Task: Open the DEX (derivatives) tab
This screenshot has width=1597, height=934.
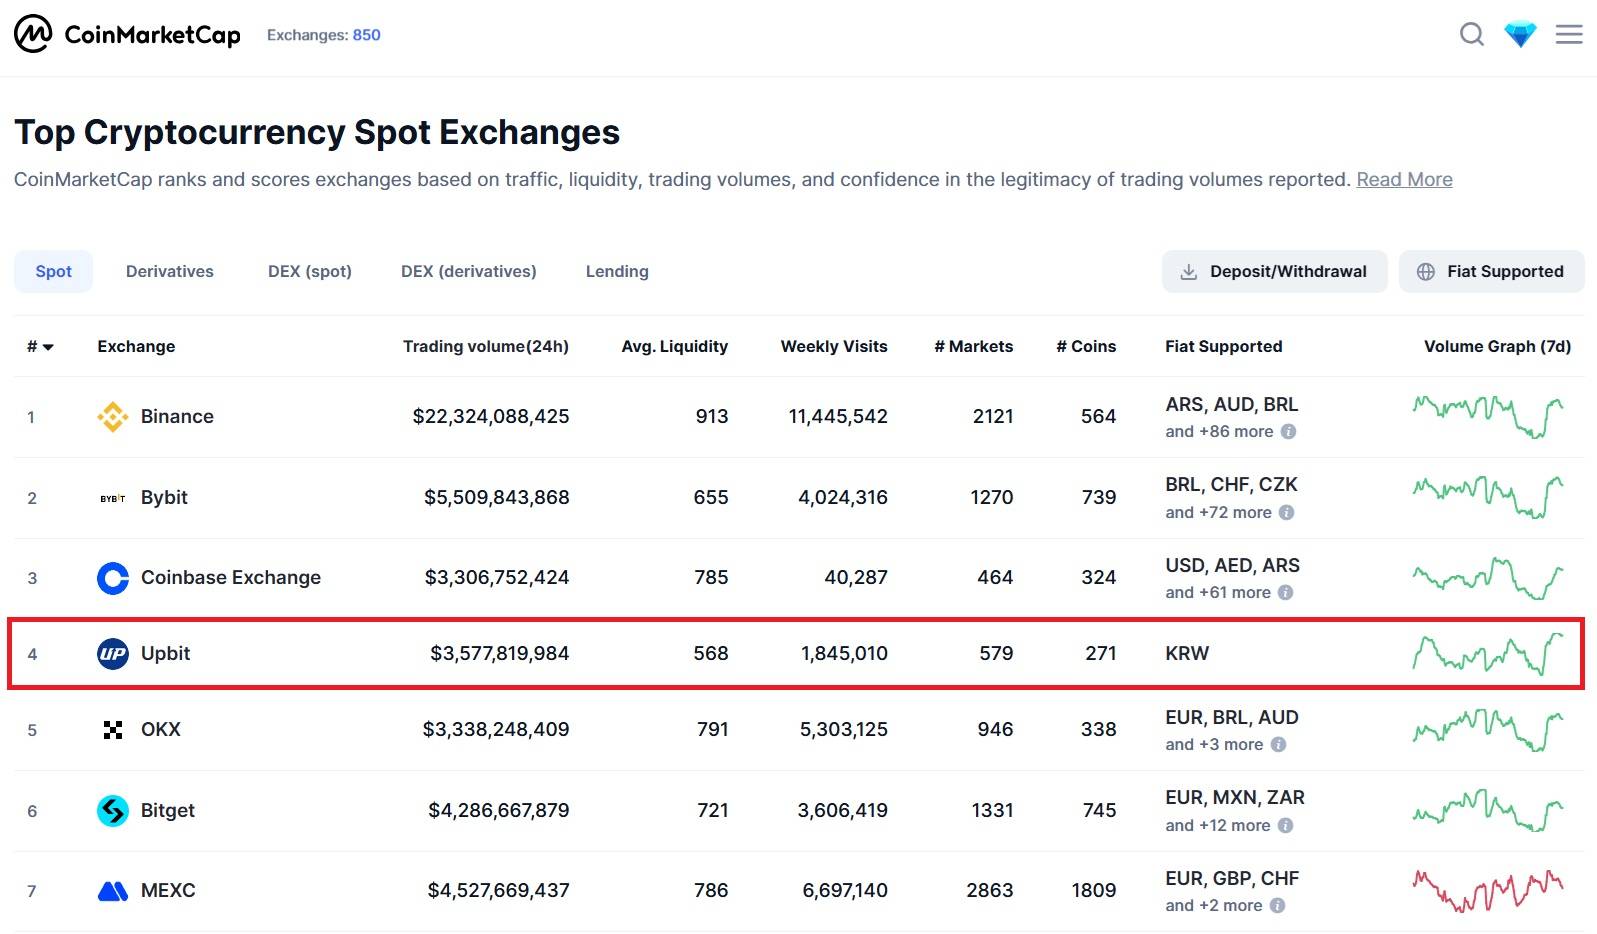Action: click(469, 272)
